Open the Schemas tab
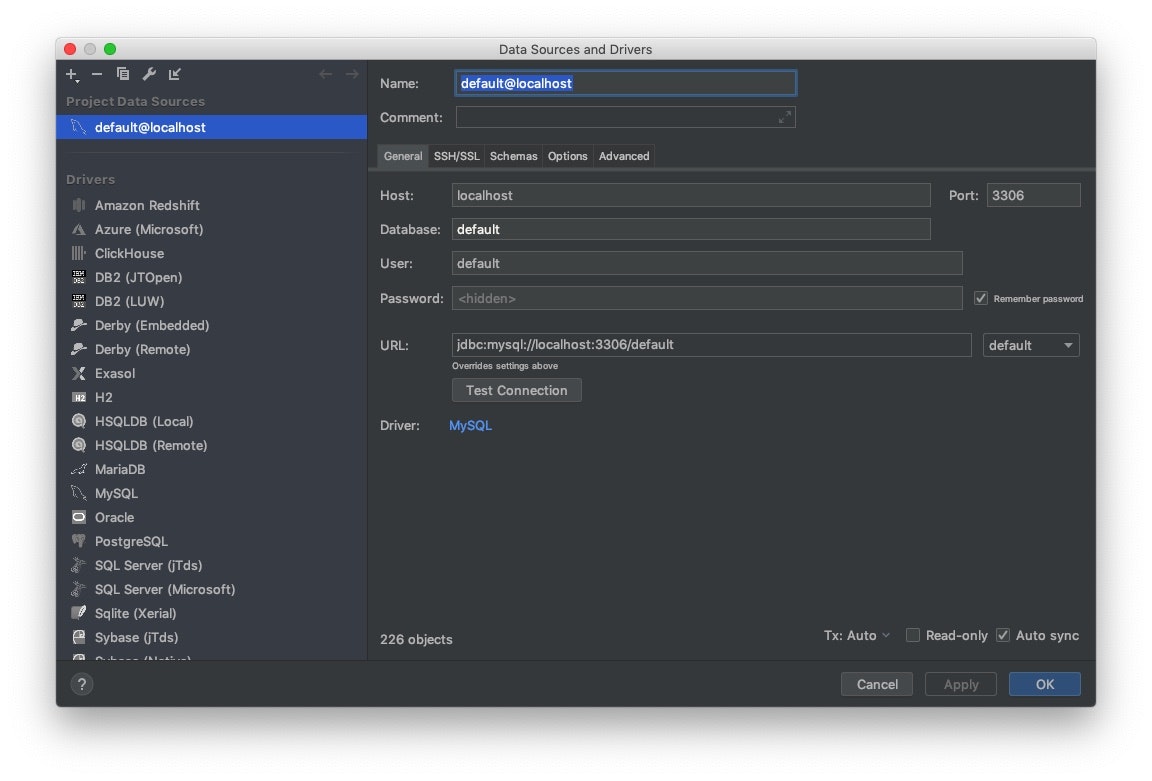The width and height of the screenshot is (1152, 781). pos(514,156)
